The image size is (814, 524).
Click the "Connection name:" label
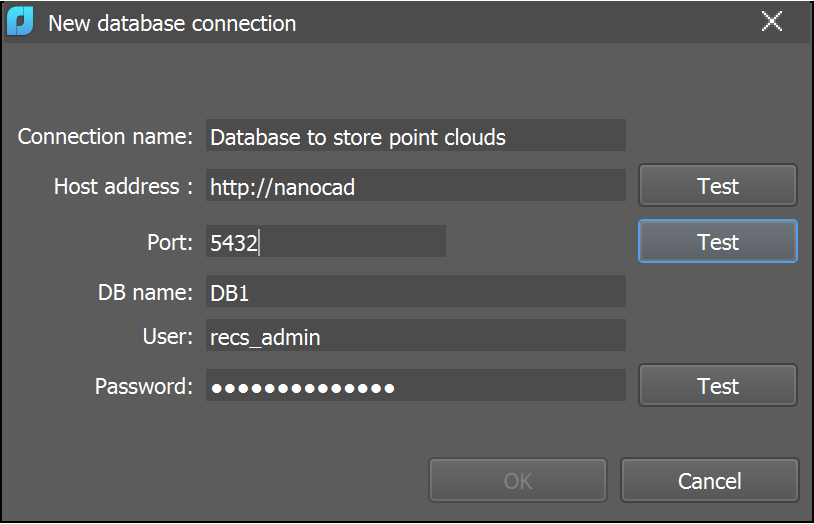pyautogui.click(x=105, y=137)
